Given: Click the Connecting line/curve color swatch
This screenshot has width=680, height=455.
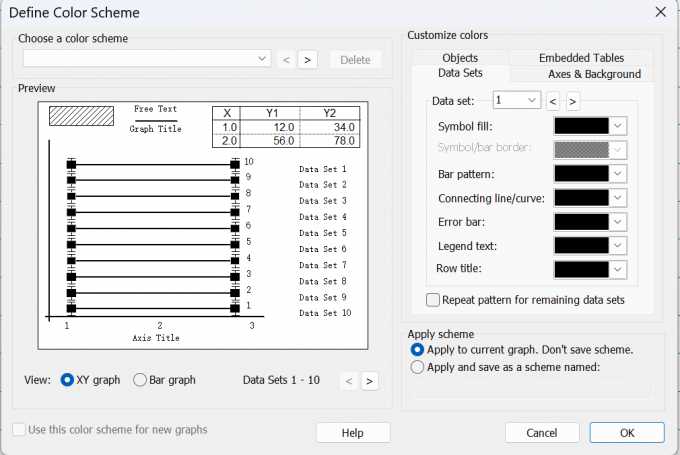Looking at the screenshot, I should tap(582, 198).
